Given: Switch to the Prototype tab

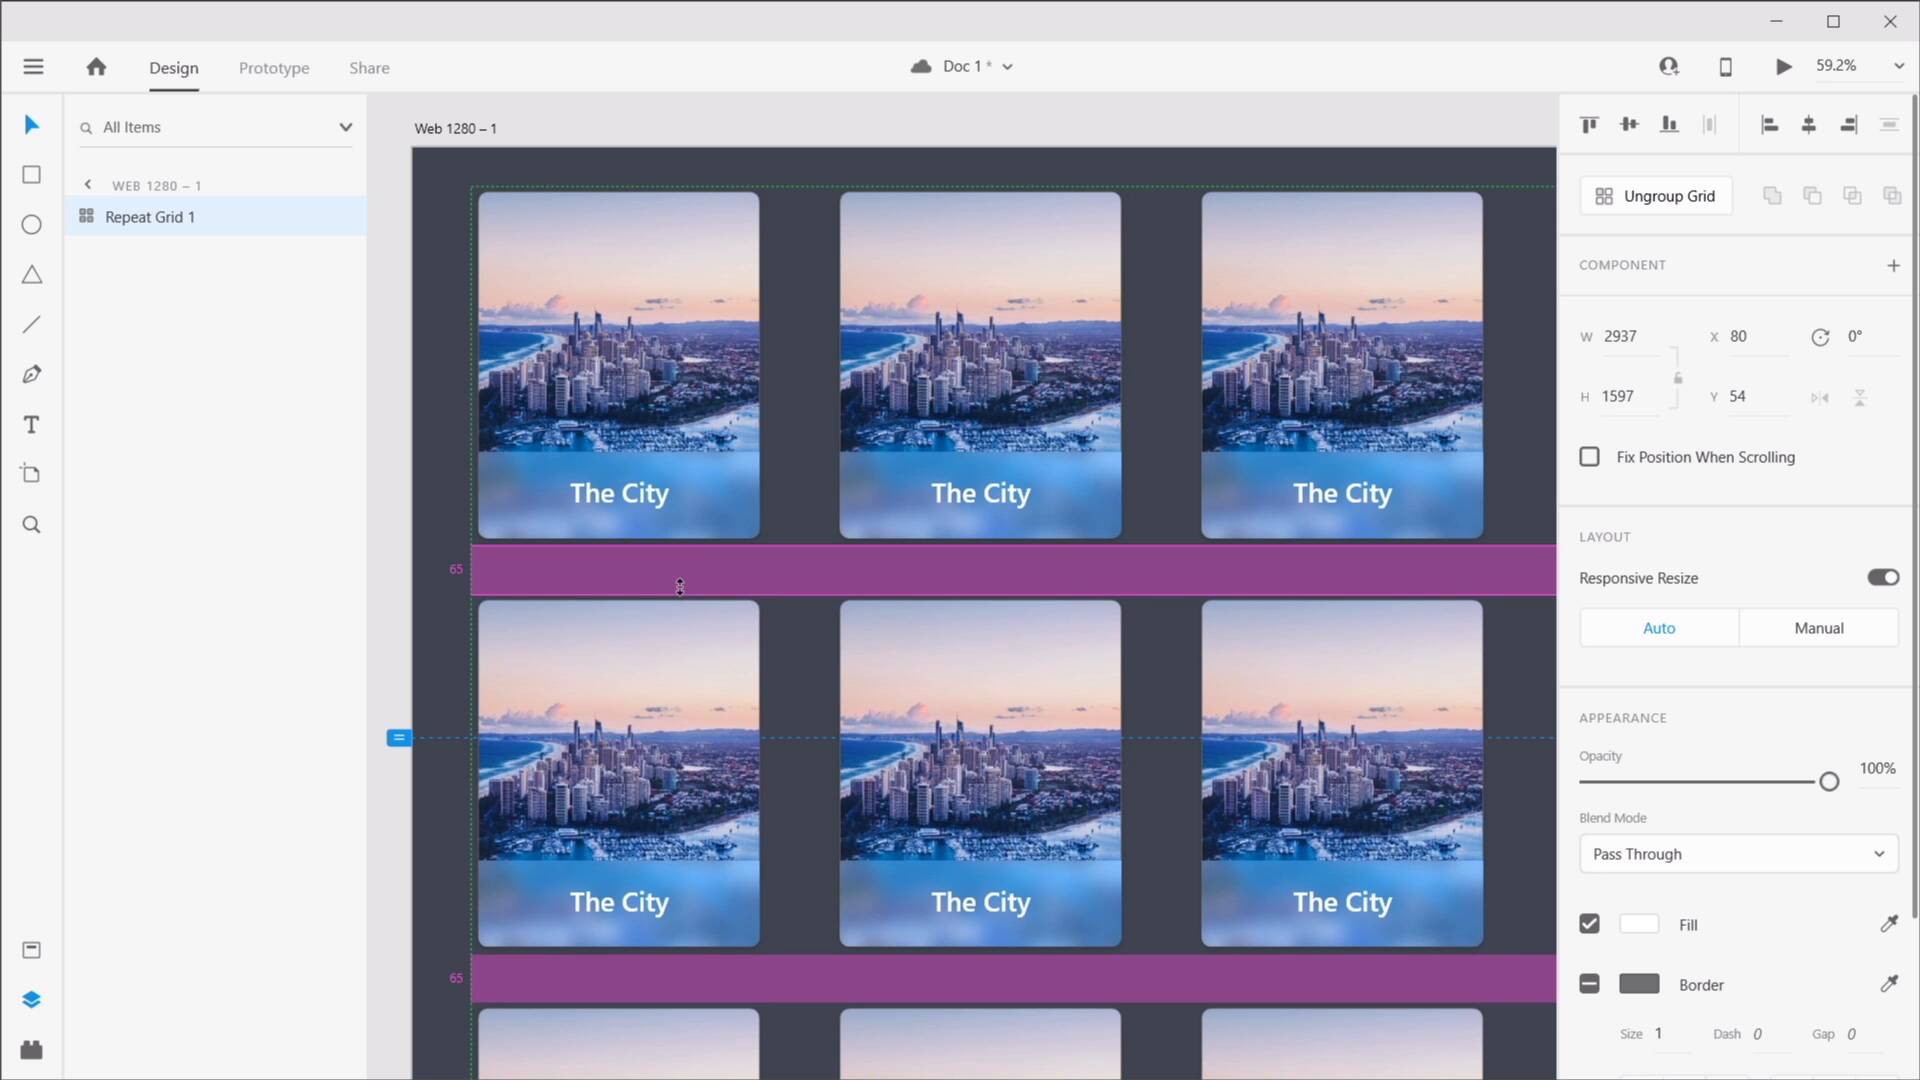Looking at the screenshot, I should tap(274, 68).
